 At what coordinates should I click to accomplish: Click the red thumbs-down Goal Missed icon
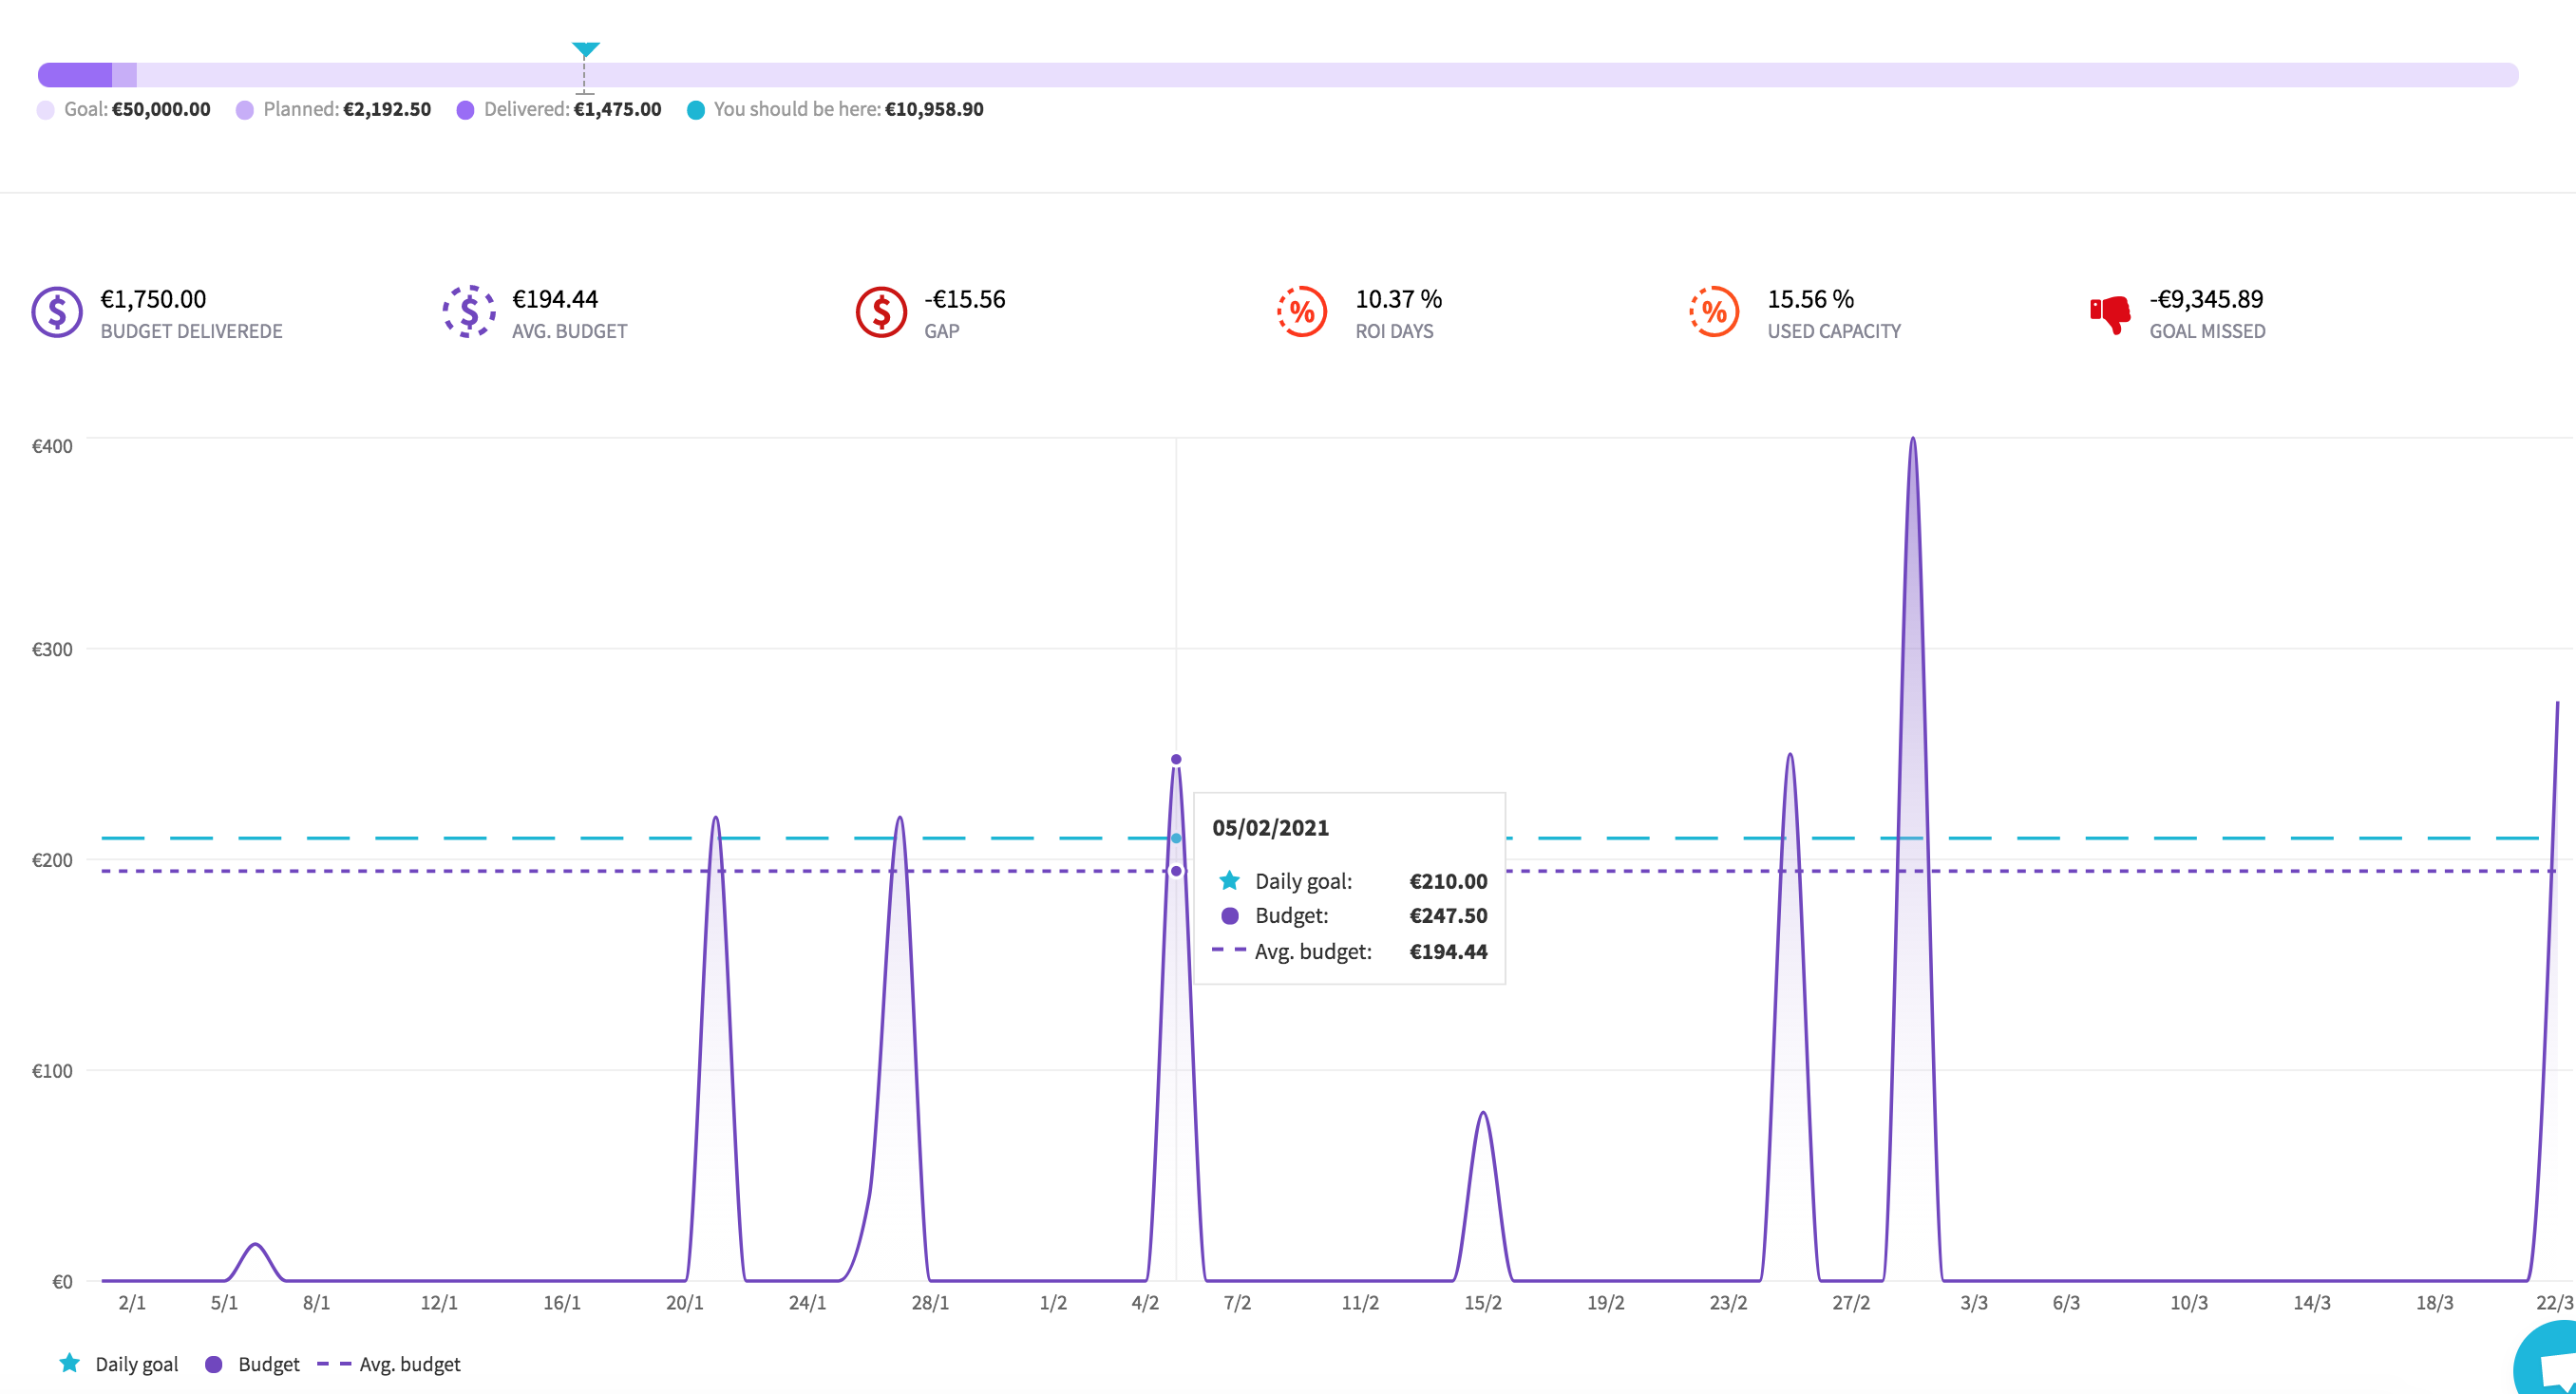(x=2110, y=314)
